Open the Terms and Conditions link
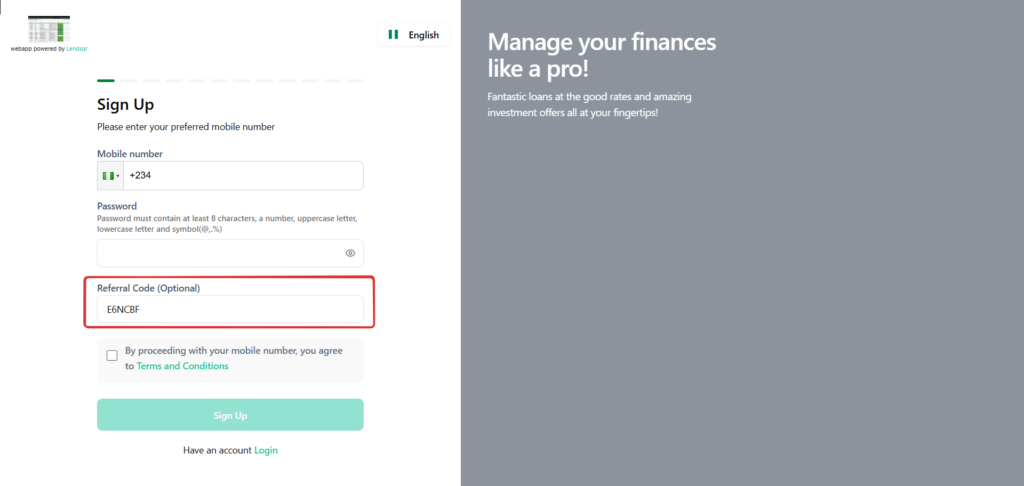 coord(182,366)
